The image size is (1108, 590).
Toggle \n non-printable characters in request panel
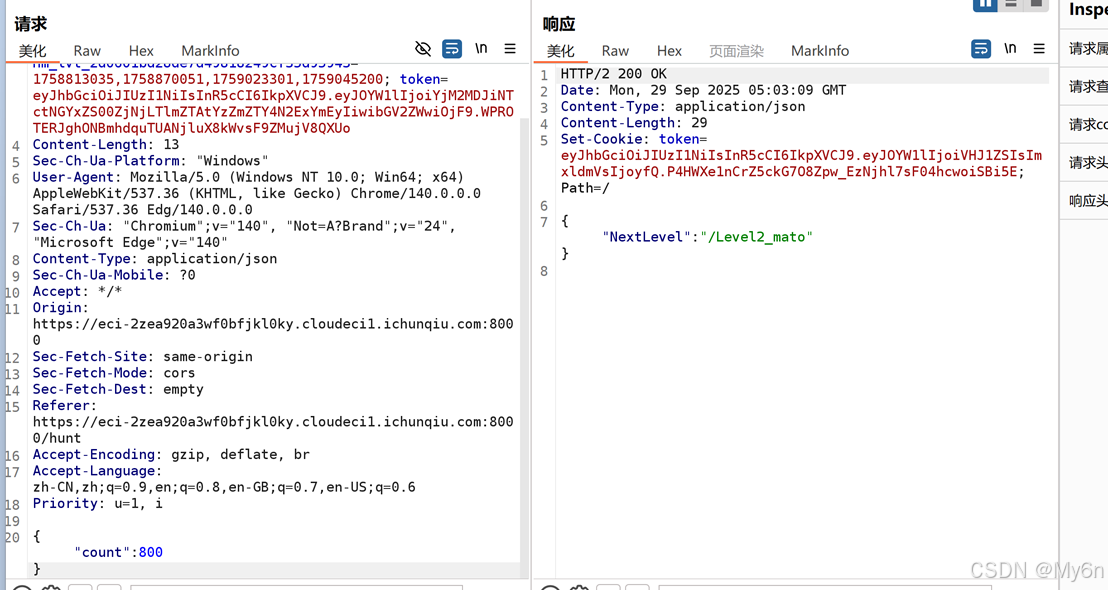click(481, 49)
